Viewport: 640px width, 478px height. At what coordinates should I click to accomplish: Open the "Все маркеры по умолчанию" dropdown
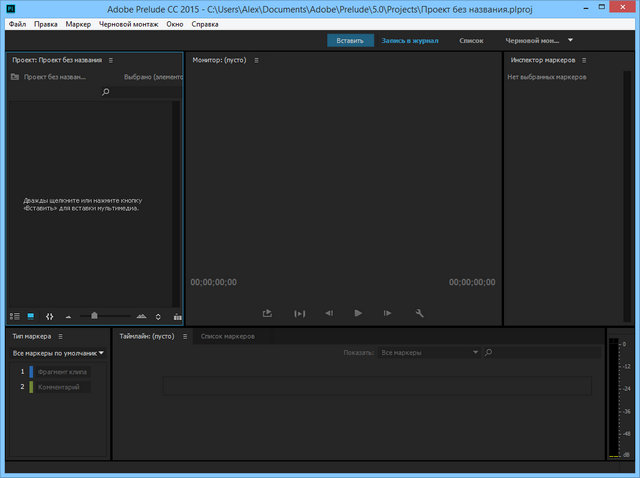[58, 353]
